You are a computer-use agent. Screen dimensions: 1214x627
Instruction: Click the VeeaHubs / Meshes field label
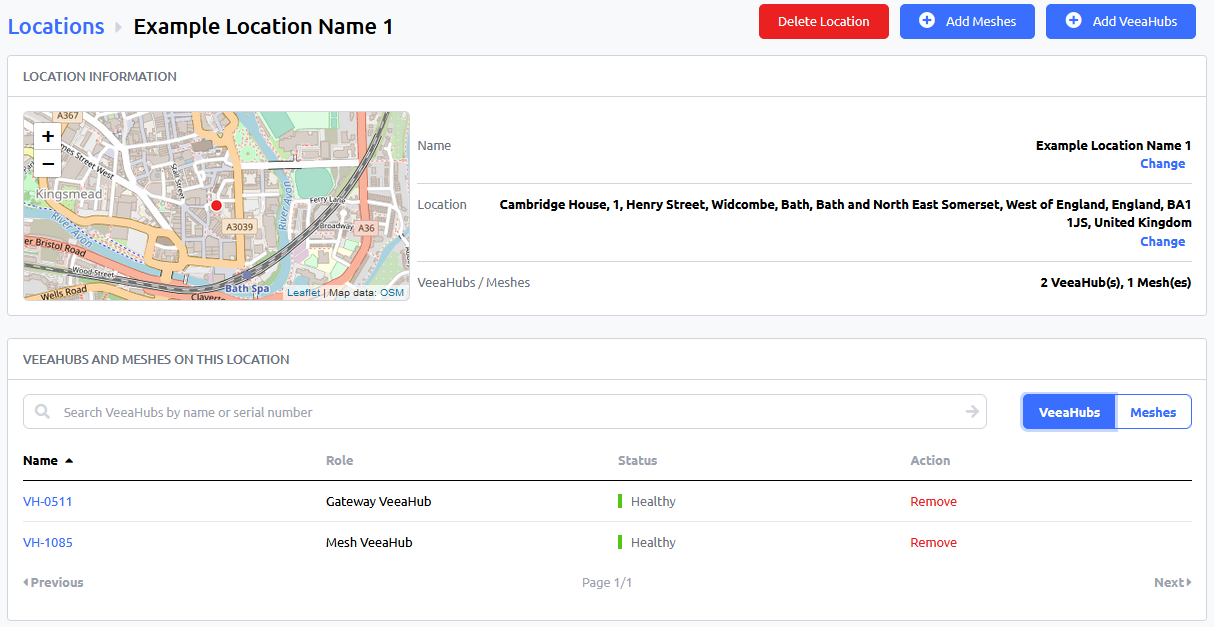pyautogui.click(x=474, y=283)
